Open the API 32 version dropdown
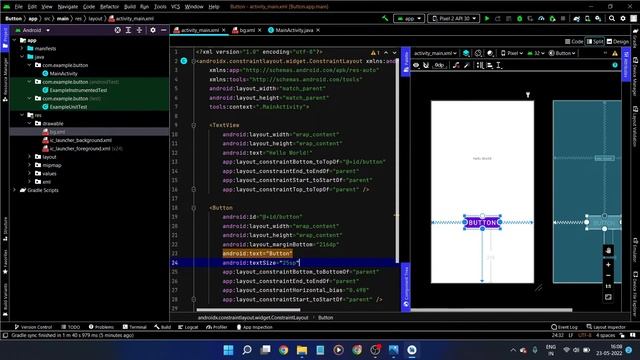 point(536,53)
